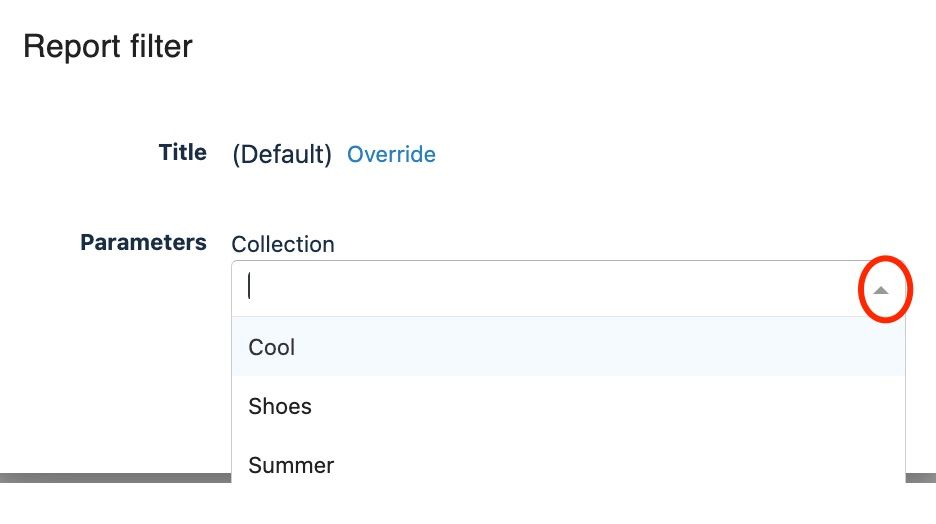Pick the Summer collection option
936x524 pixels.
(291, 465)
